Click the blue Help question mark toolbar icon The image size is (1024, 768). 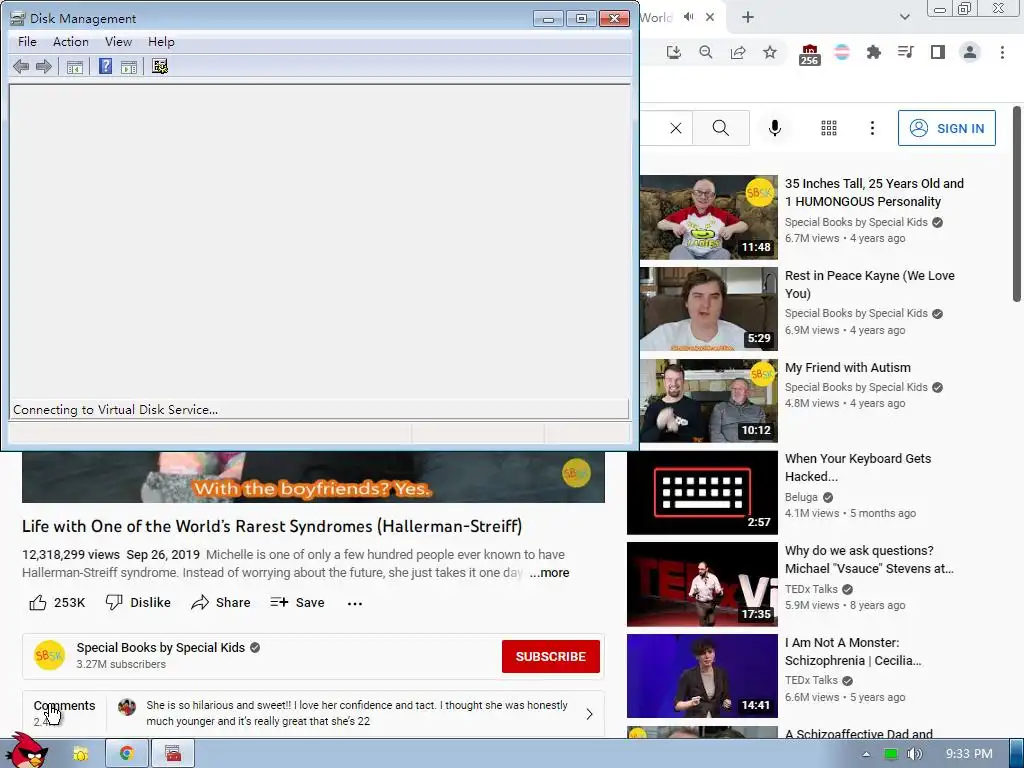pos(105,67)
